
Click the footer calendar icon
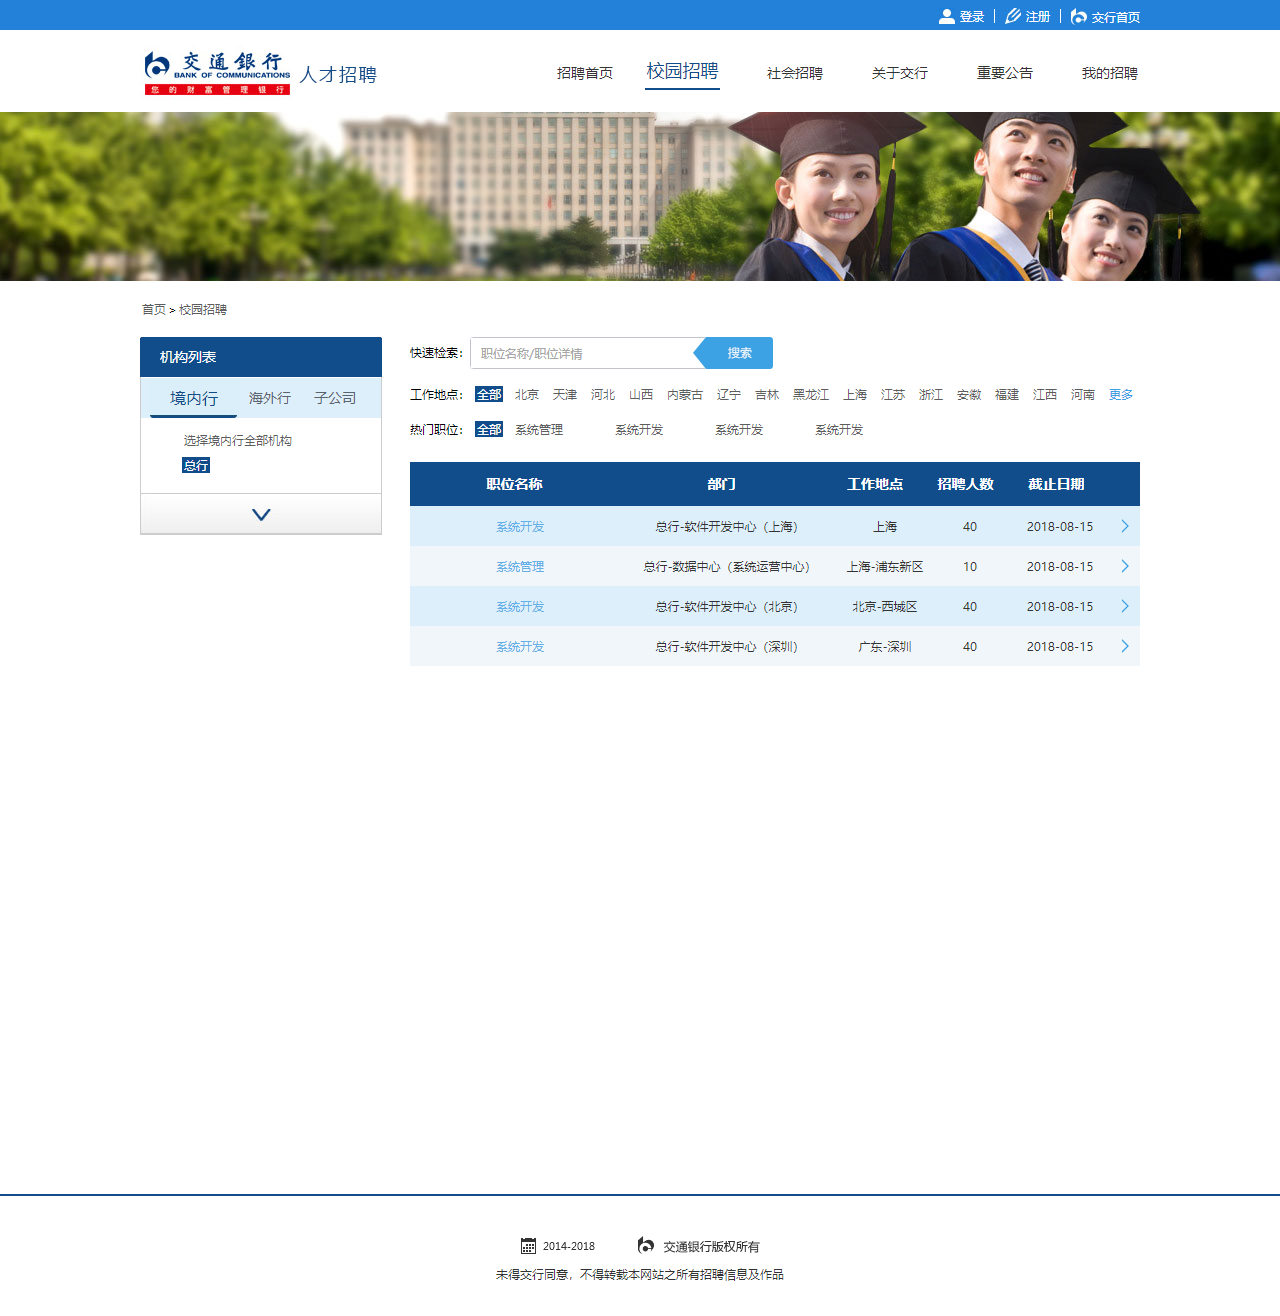tap(528, 1246)
